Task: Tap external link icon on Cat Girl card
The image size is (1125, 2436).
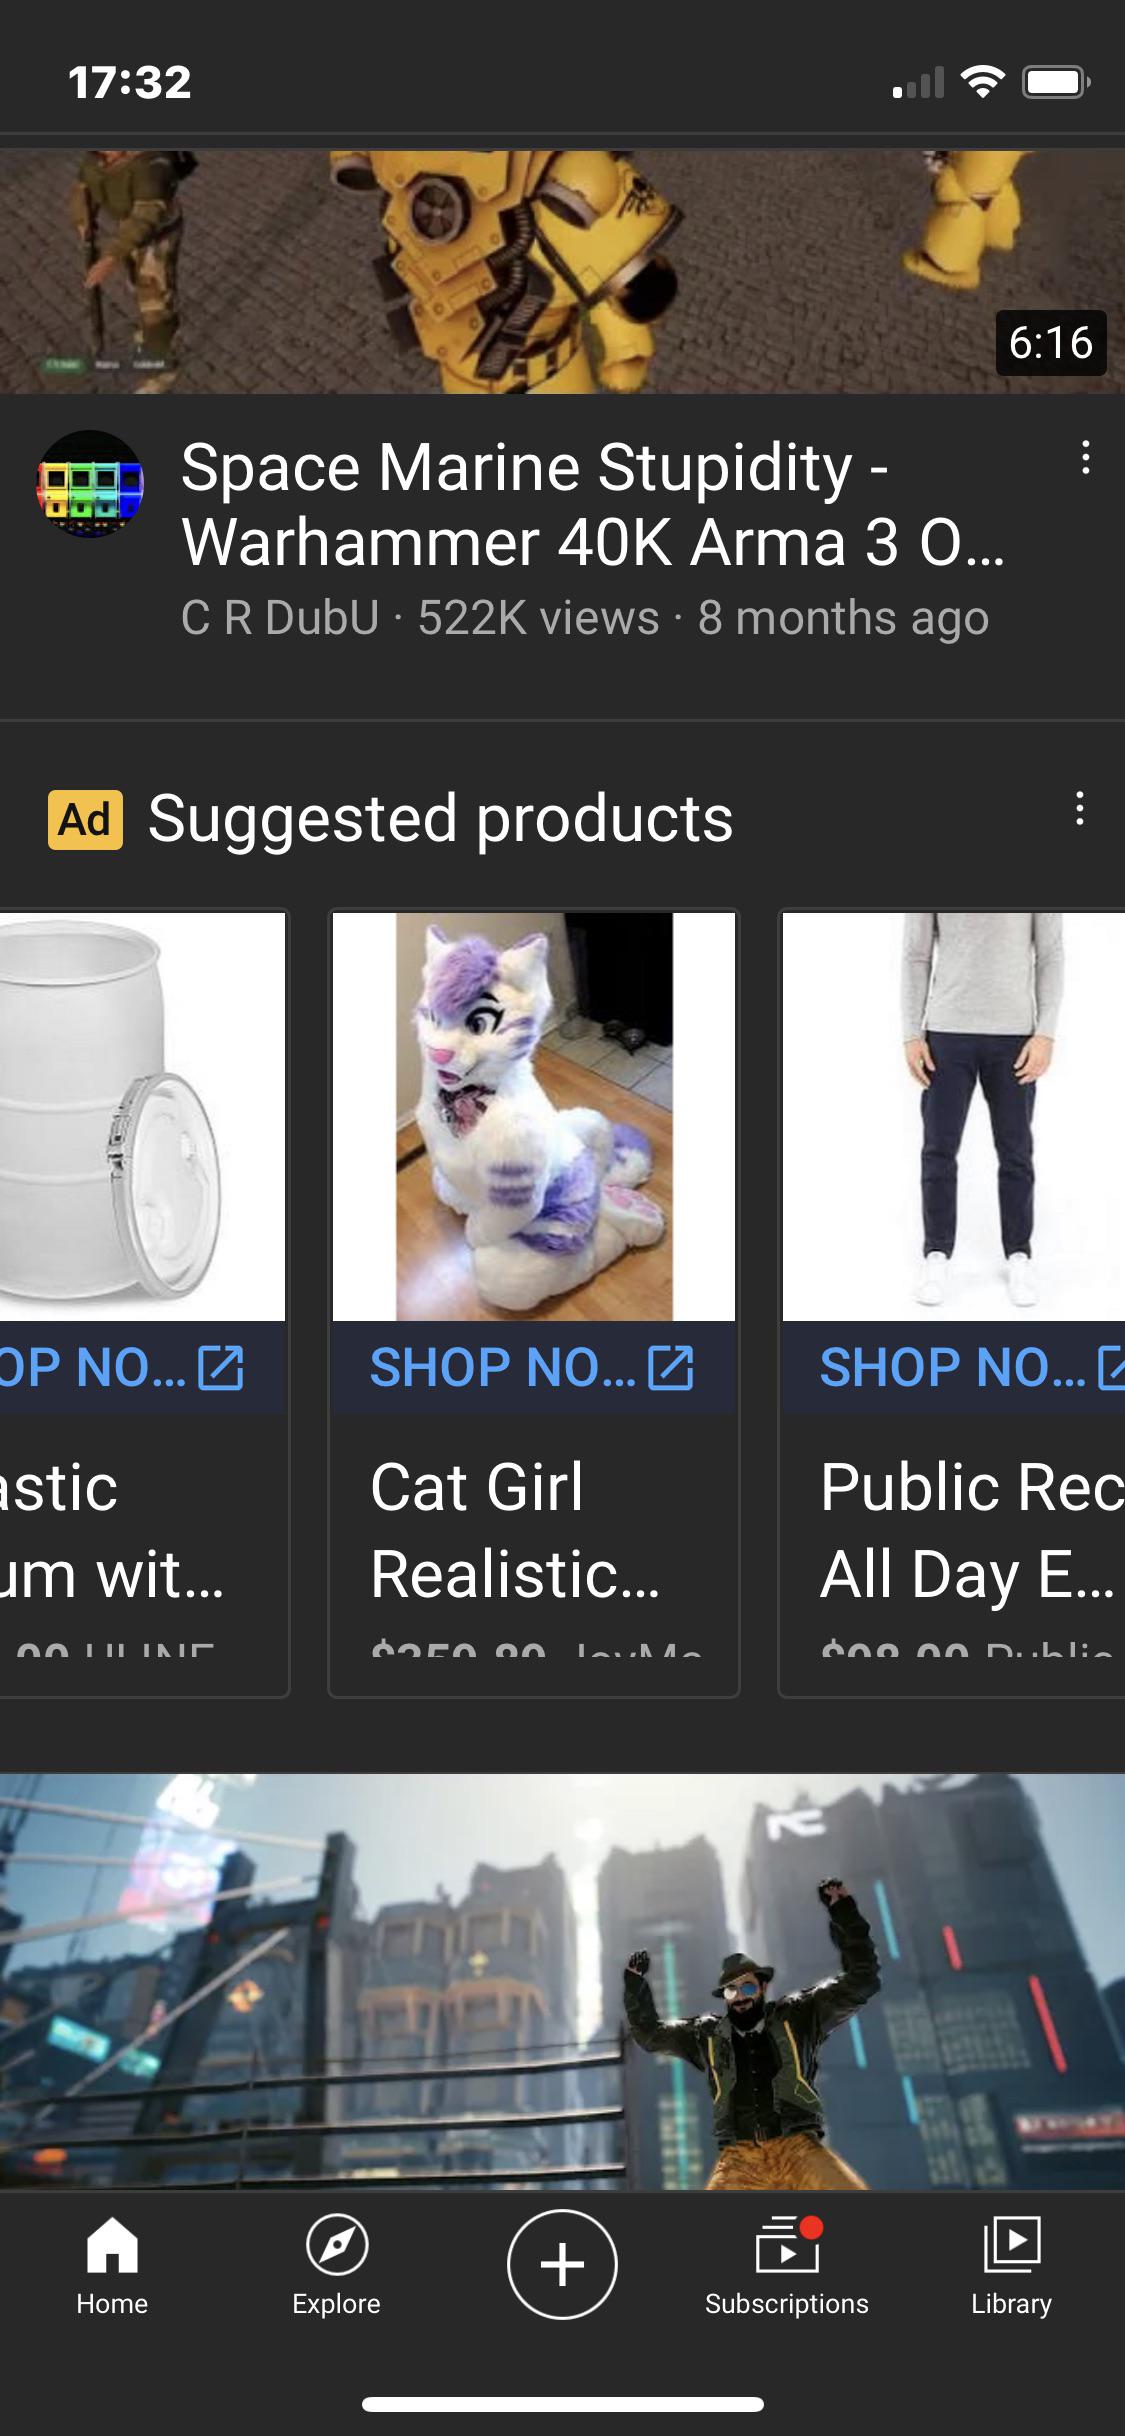Action: (670, 1368)
